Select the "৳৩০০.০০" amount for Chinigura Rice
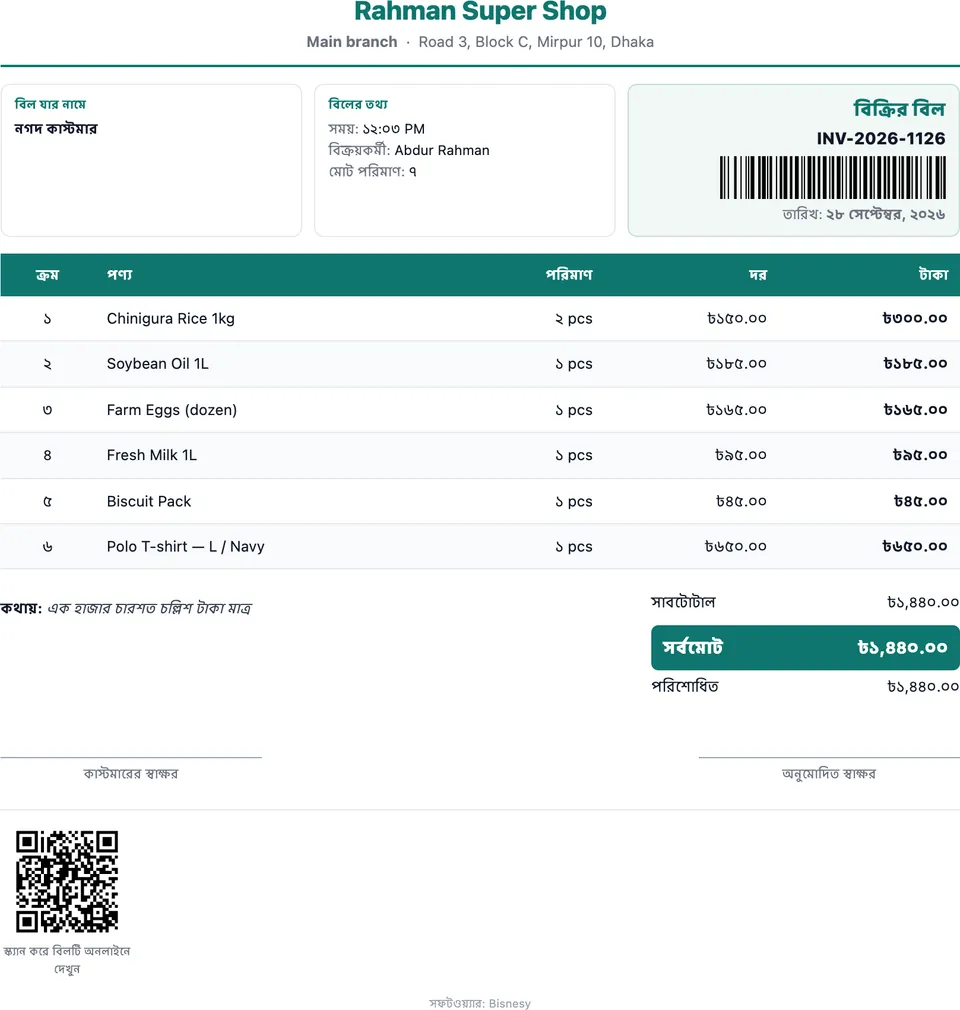 click(915, 318)
